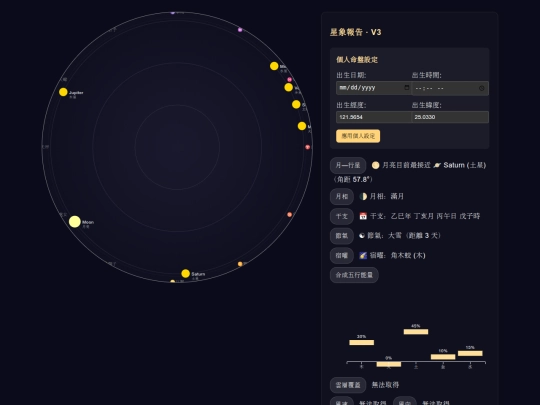Screen dimensions: 540x405
Task: Click the 月相 tag button
Action: click(x=342, y=196)
